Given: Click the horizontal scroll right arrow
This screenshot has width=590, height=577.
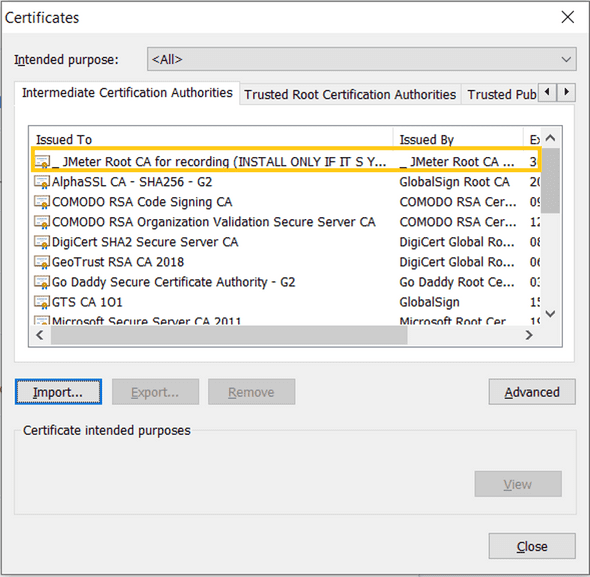Looking at the screenshot, I should [x=529, y=335].
